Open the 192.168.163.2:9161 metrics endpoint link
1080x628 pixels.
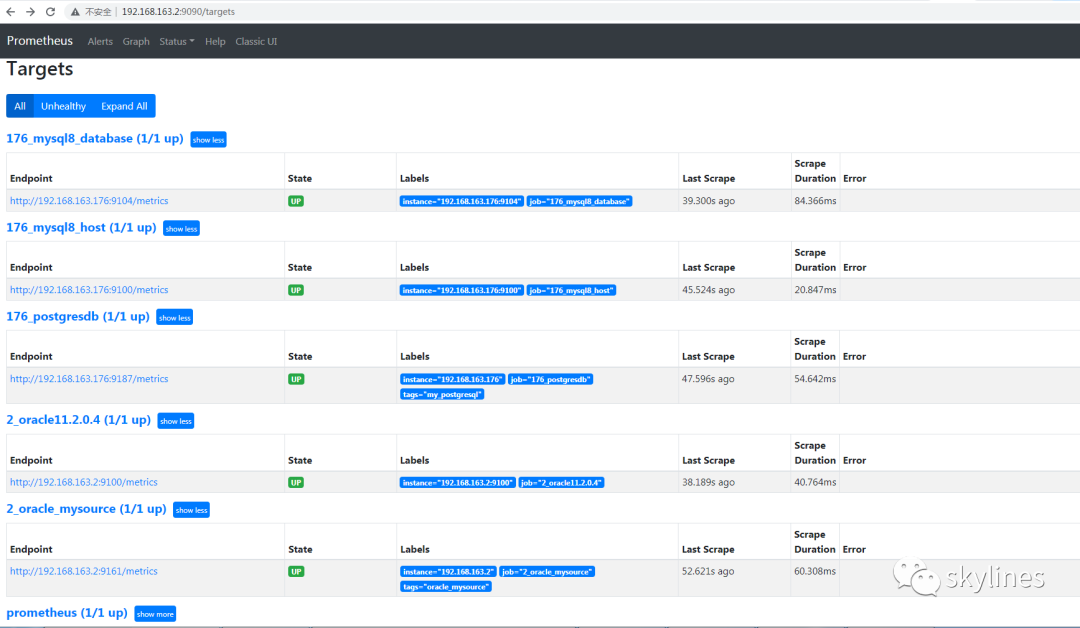point(84,571)
